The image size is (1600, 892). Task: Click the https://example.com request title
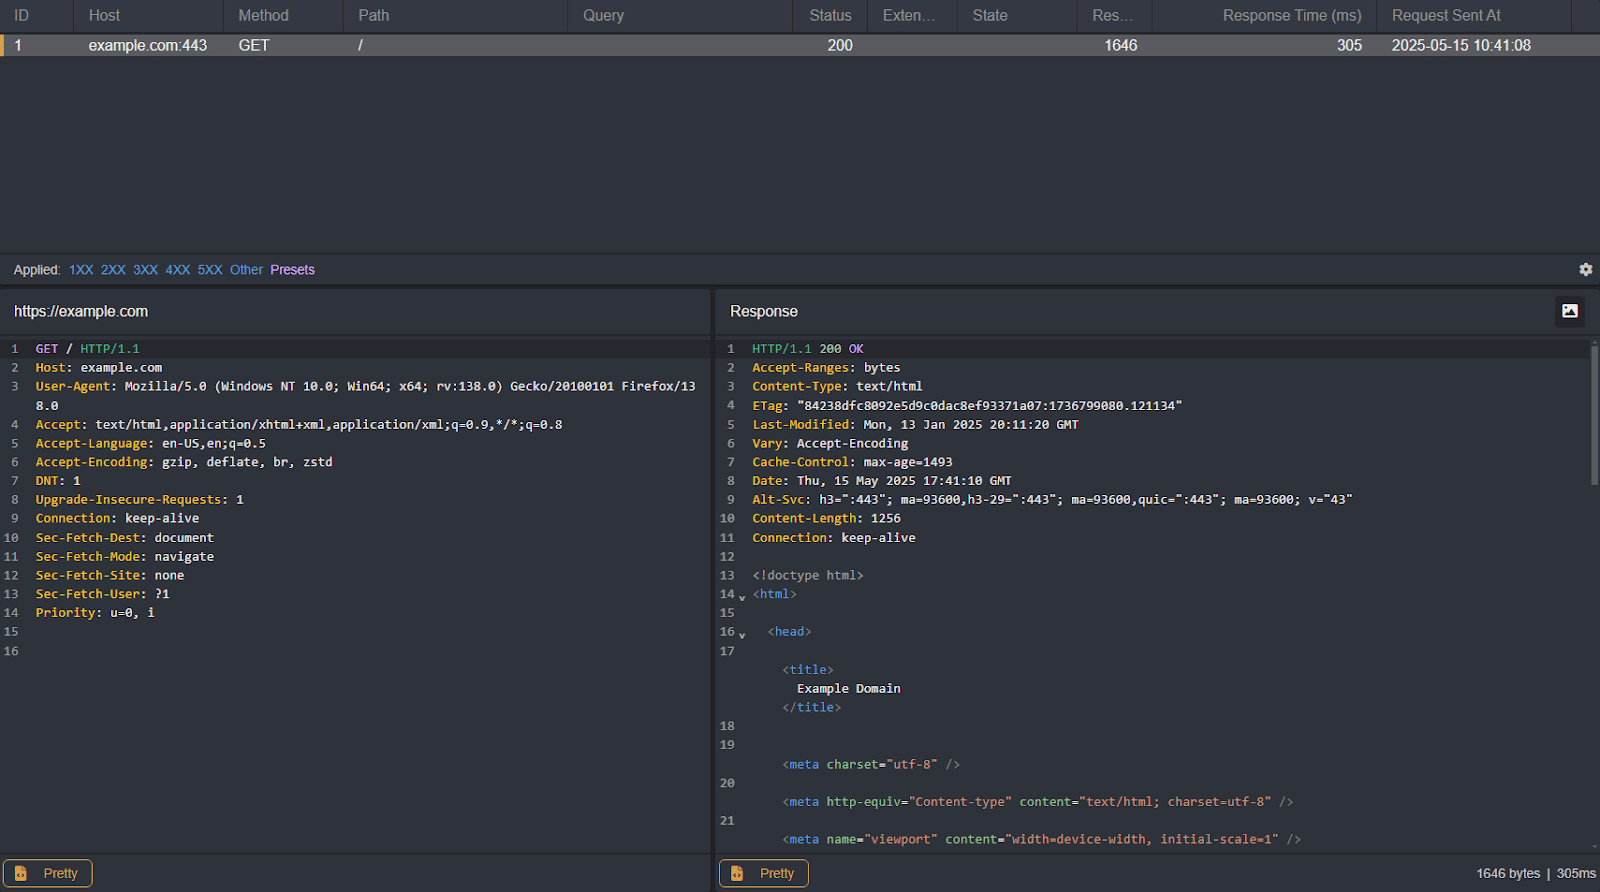point(81,311)
